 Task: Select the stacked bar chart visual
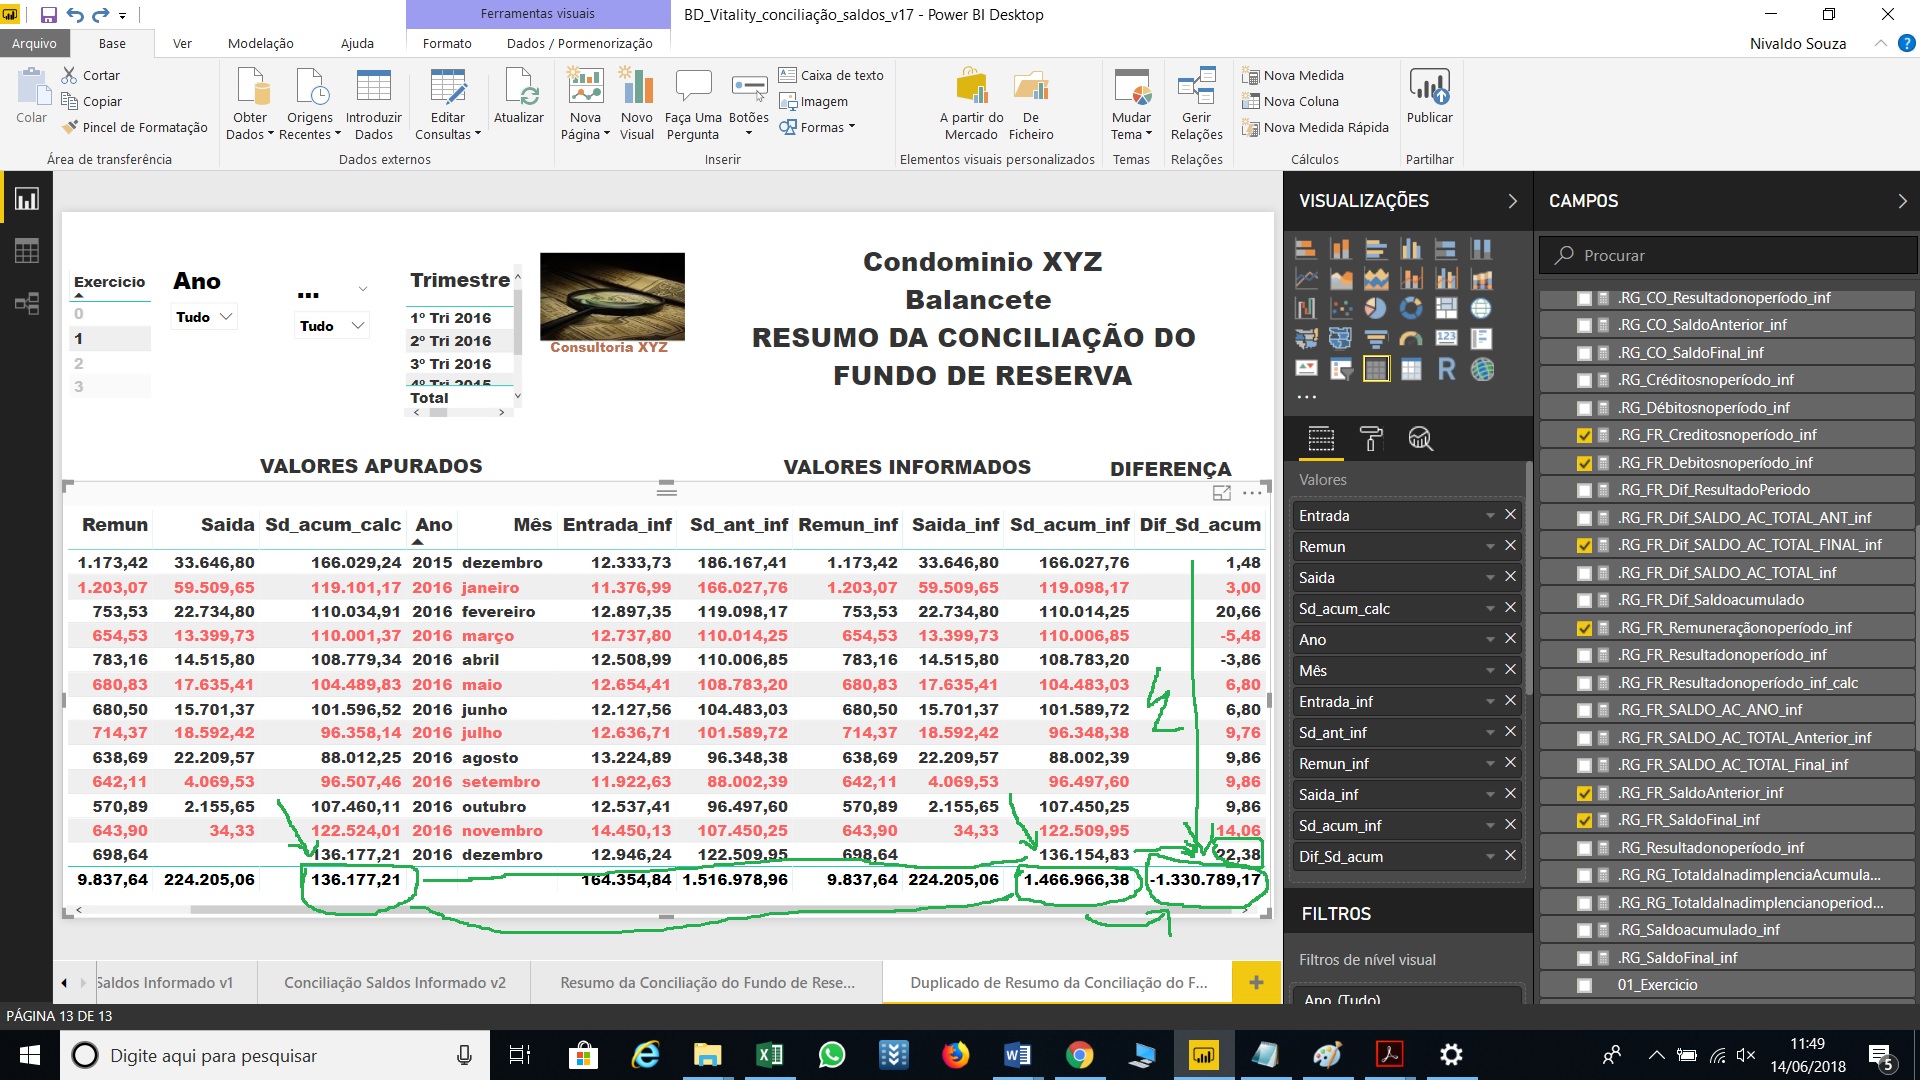[1306, 250]
